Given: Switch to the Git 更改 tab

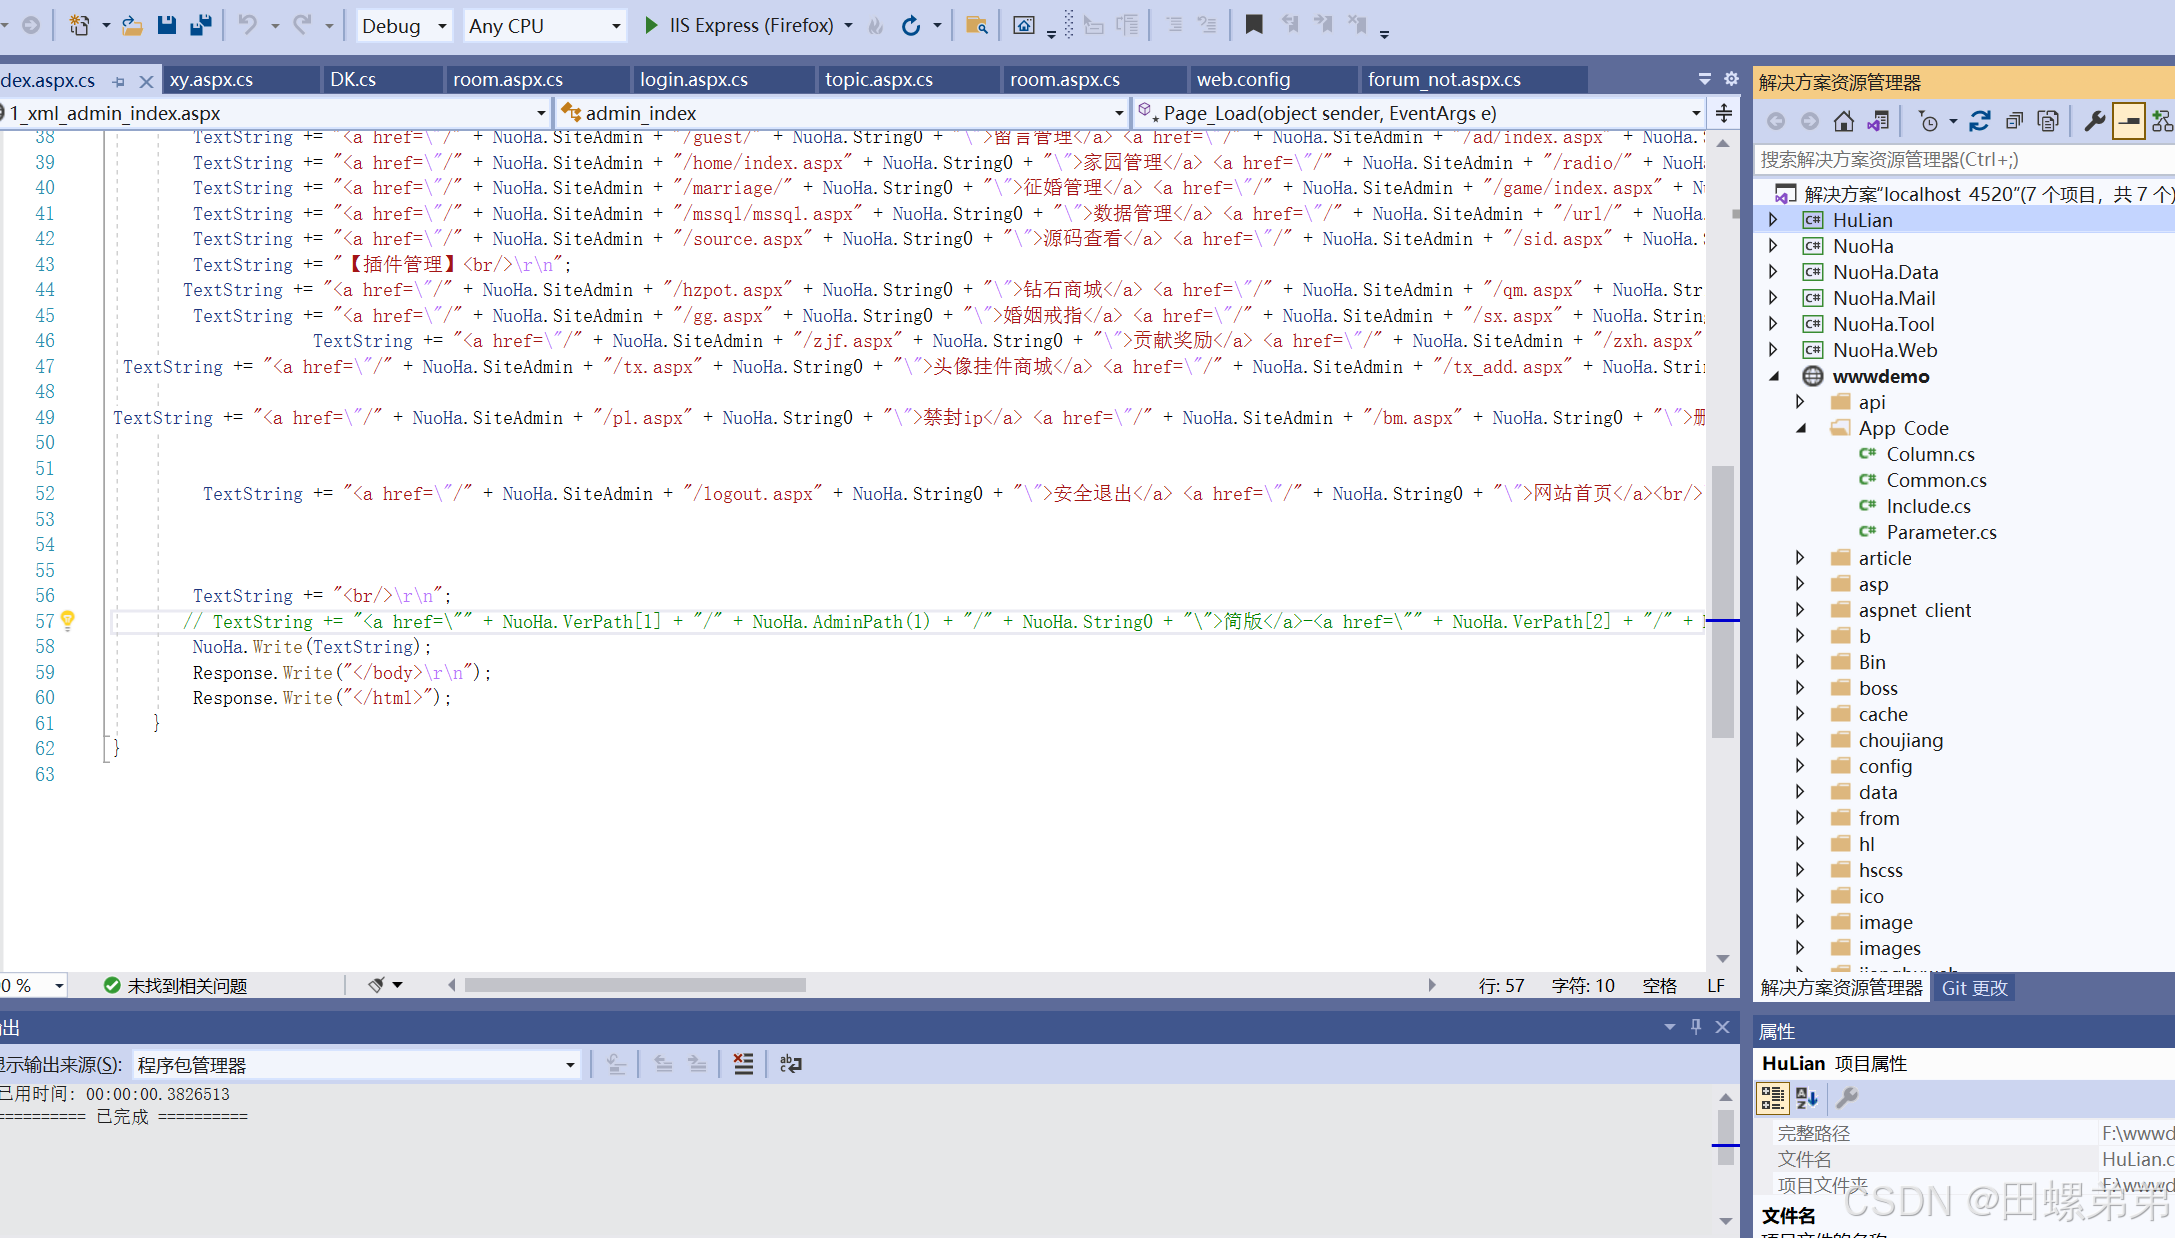Looking at the screenshot, I should (x=1974, y=988).
